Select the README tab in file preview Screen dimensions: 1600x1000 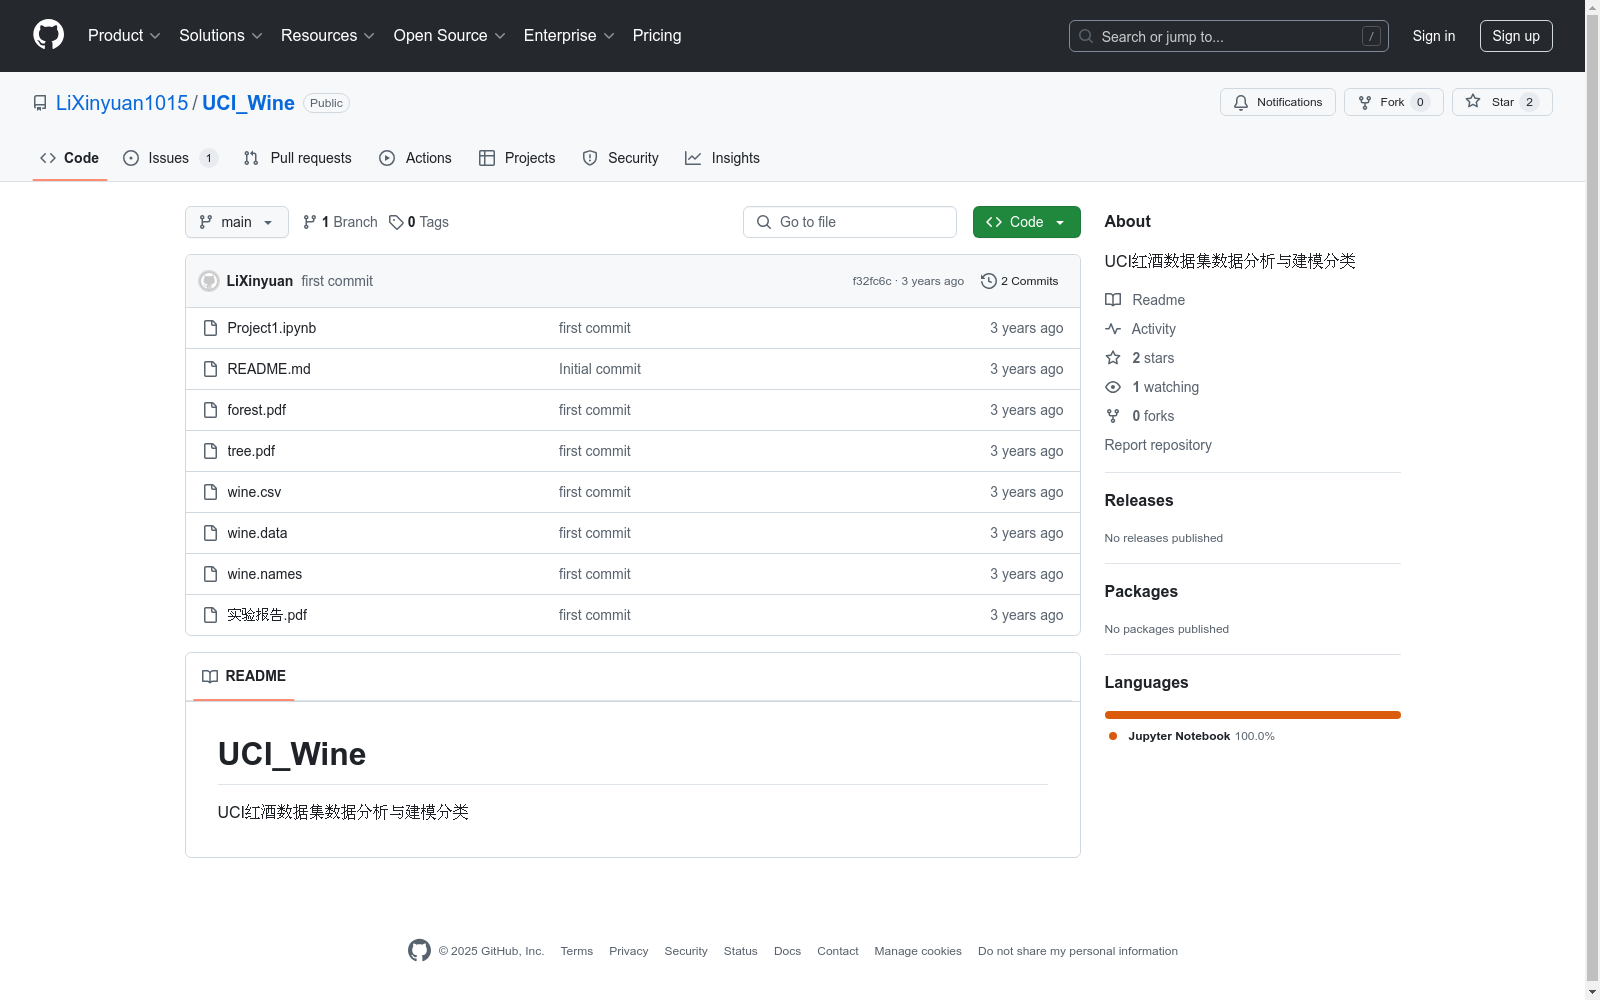pyautogui.click(x=244, y=677)
